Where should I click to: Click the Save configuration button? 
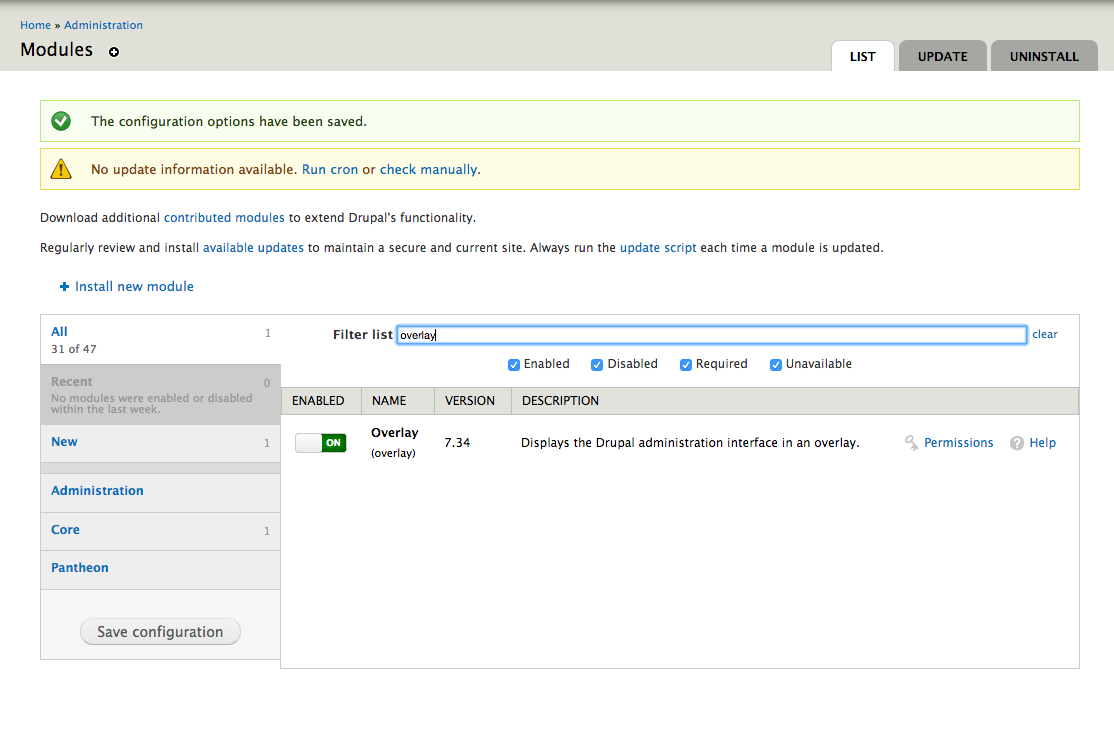[160, 632]
